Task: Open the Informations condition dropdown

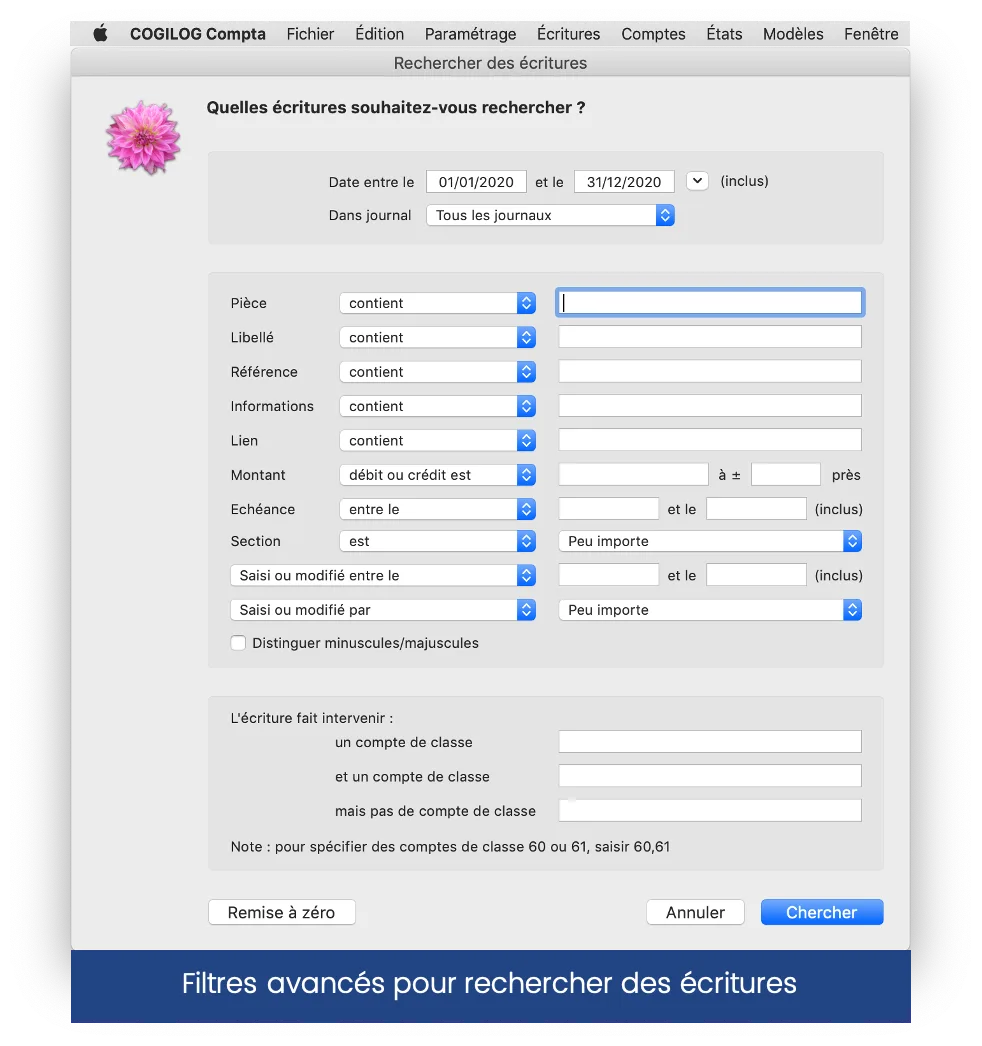Action: [x=438, y=406]
